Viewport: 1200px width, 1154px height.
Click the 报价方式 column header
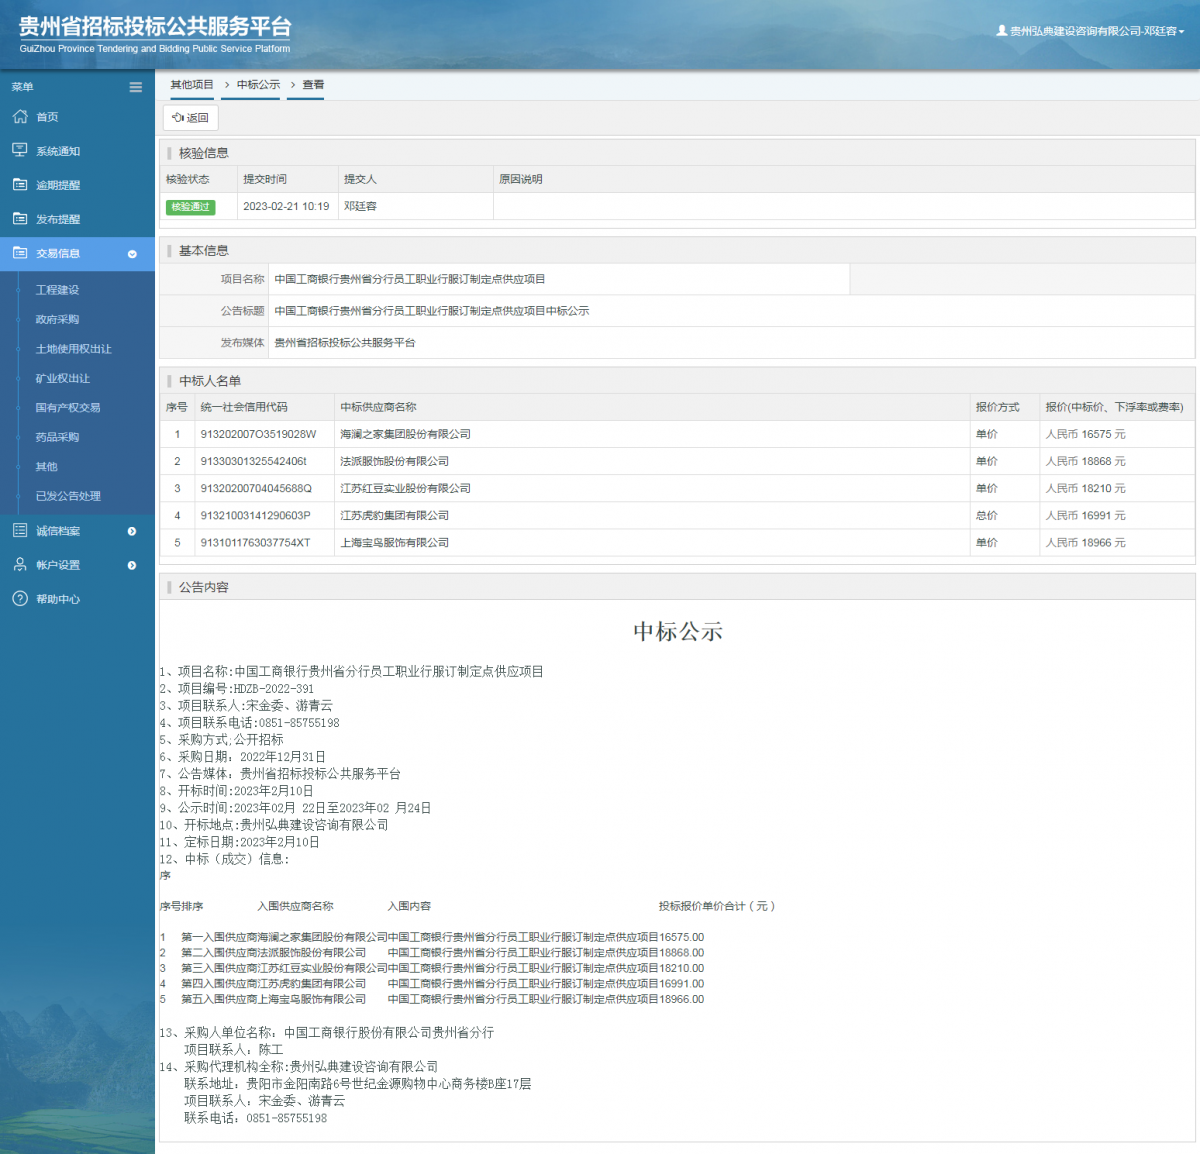[997, 407]
